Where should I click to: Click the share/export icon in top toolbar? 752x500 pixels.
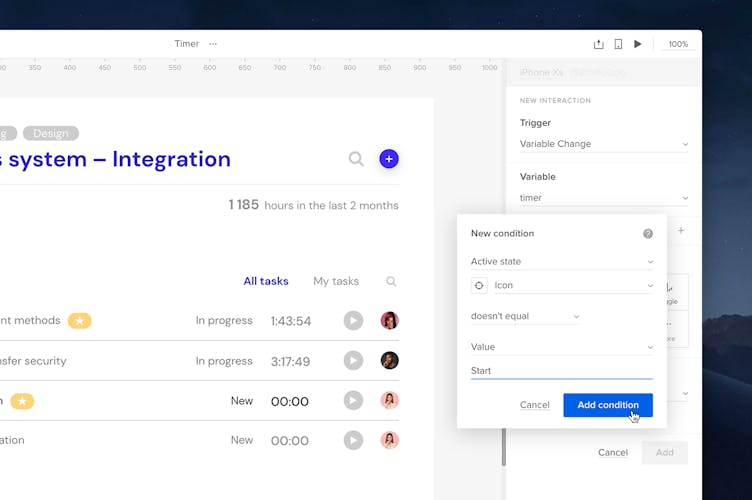599,44
